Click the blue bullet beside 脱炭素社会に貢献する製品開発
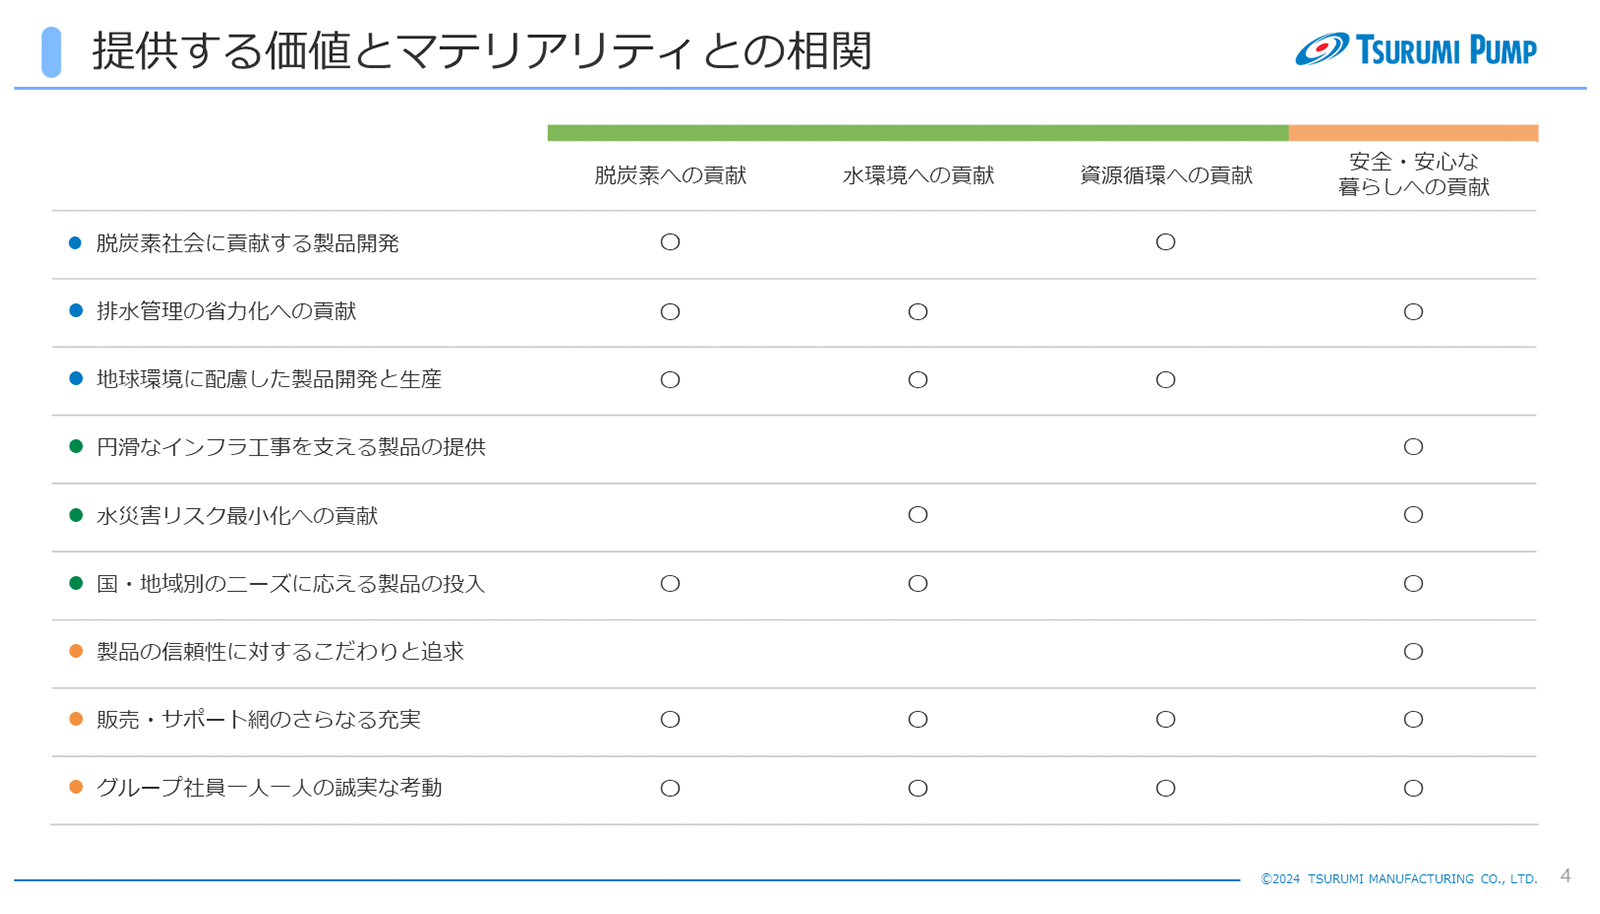The image size is (1600, 914). pos(75,243)
